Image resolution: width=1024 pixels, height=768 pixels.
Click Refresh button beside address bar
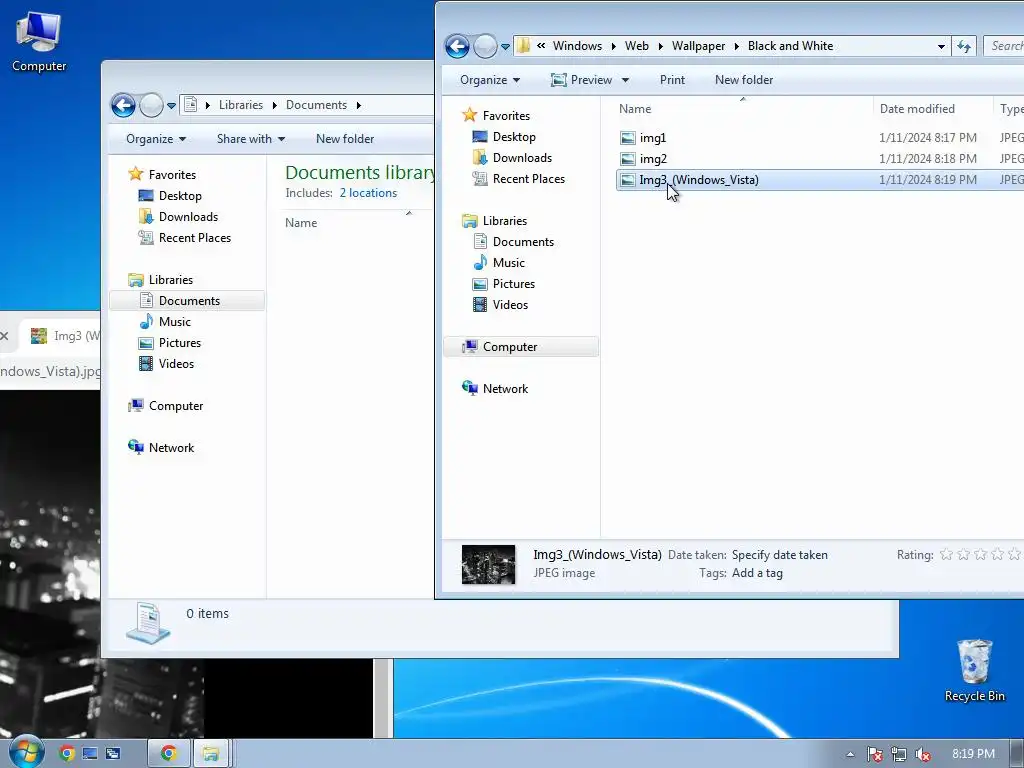coord(964,46)
